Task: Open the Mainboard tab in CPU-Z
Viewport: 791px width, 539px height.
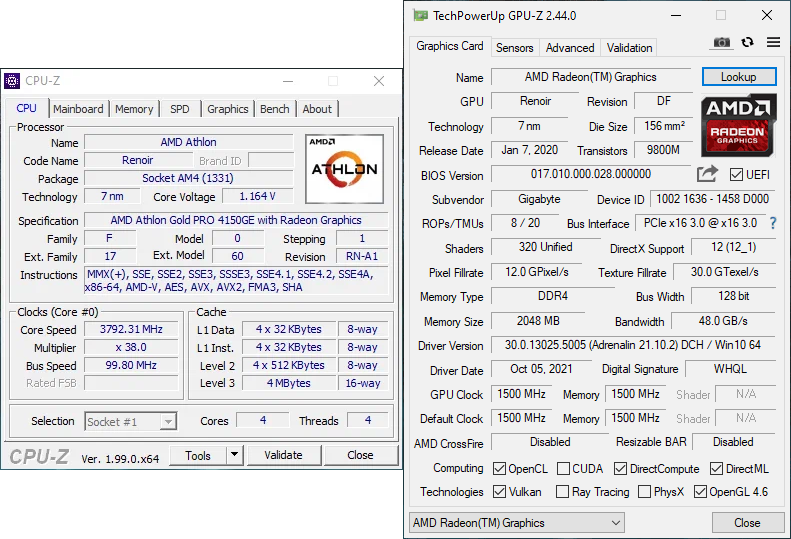Action: 78,109
